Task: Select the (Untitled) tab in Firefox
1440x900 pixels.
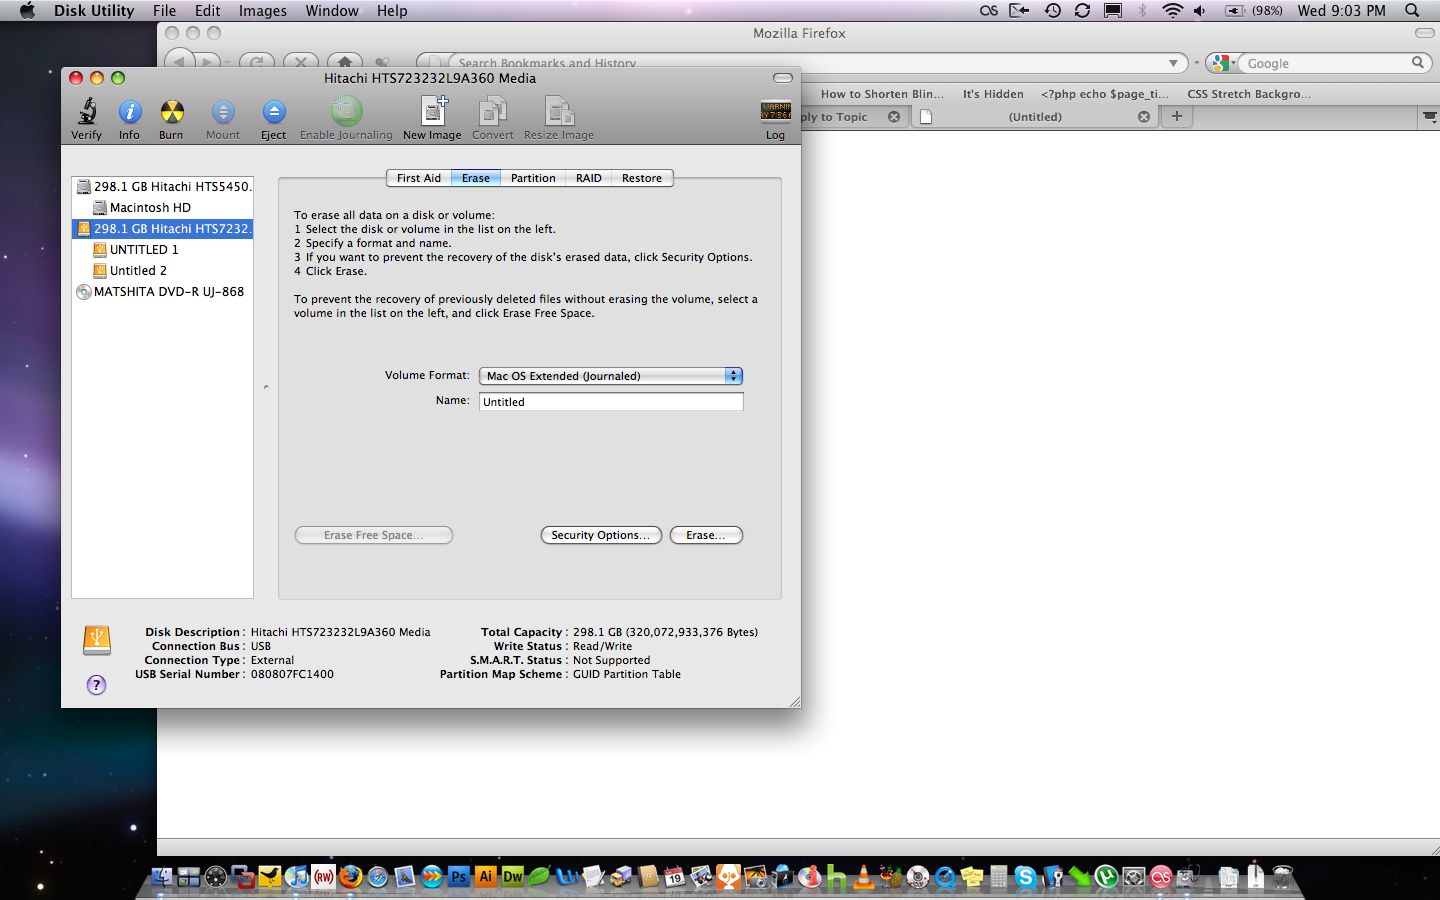Action: 1034,117
